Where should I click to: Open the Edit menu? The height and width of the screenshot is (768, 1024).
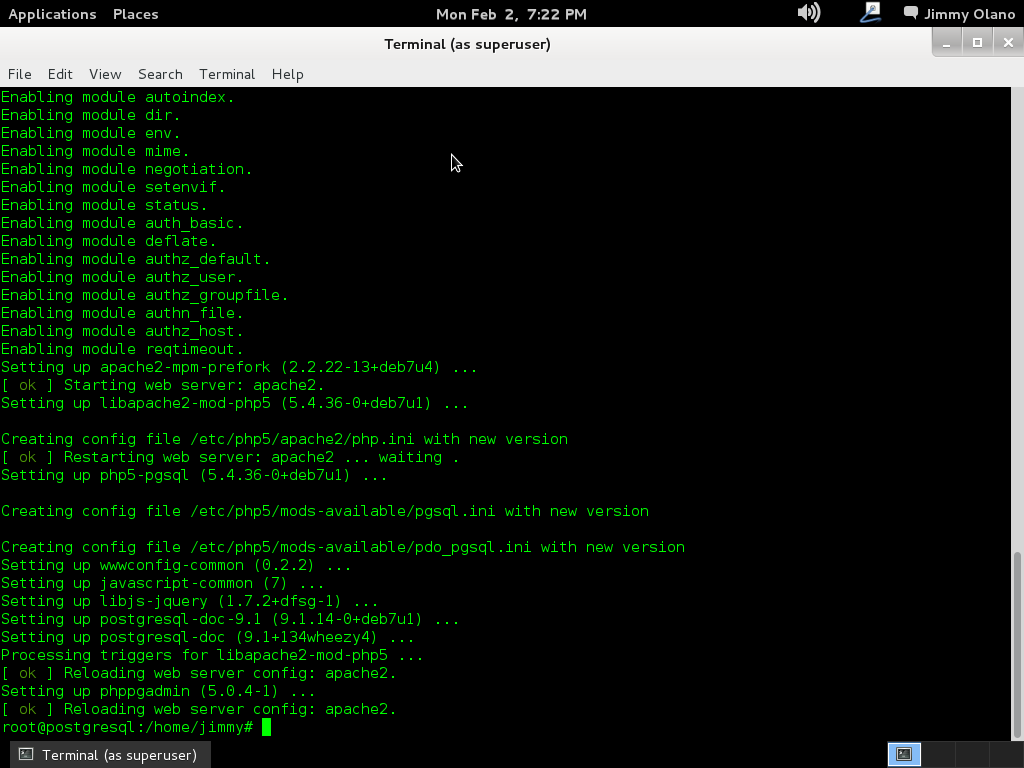[60, 74]
